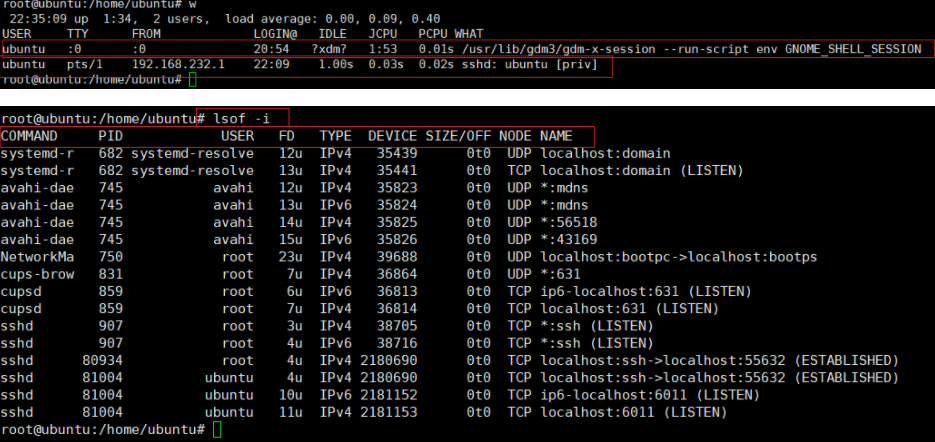Select the SIZE/OFF column header
This screenshot has width=935, height=442.
click(x=458, y=136)
